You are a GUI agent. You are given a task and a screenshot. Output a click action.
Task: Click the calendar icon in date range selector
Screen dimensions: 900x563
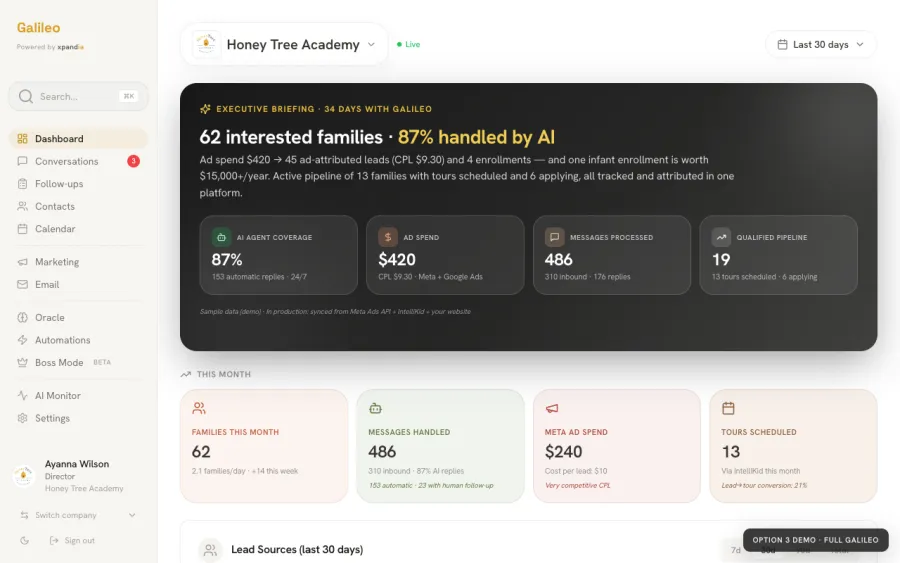tap(782, 44)
